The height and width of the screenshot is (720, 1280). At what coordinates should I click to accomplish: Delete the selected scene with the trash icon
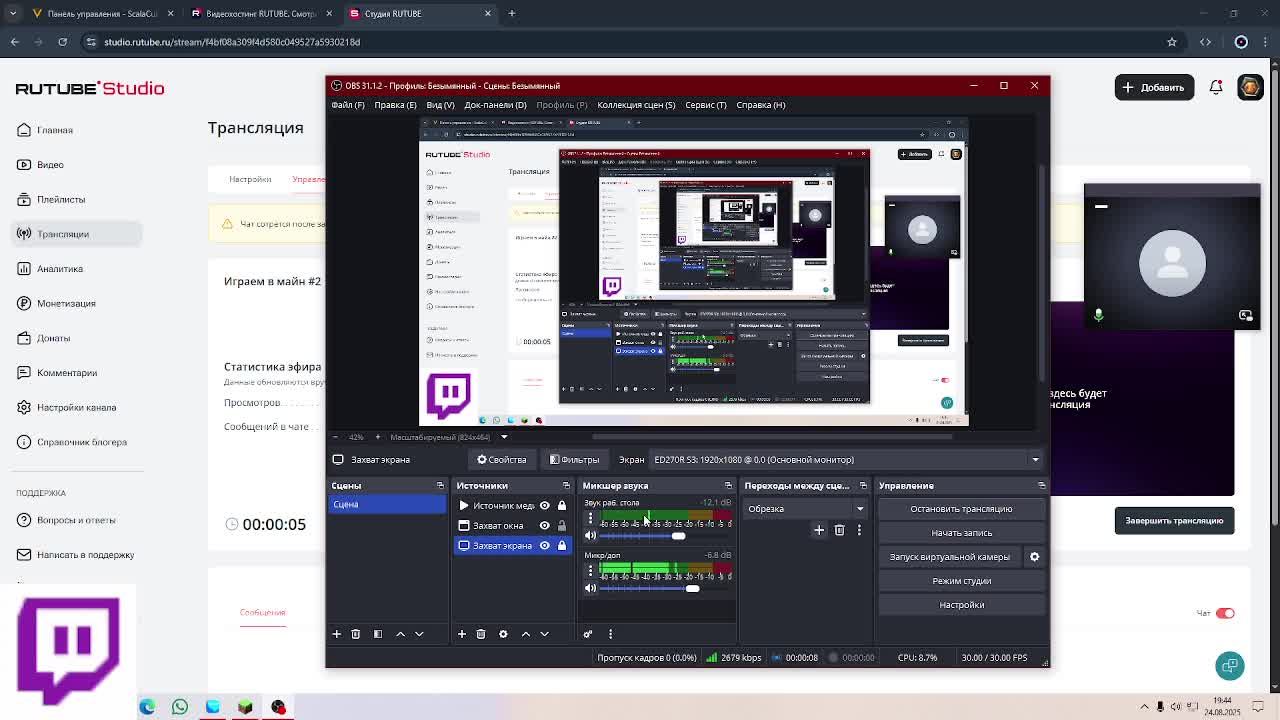pyautogui.click(x=356, y=634)
